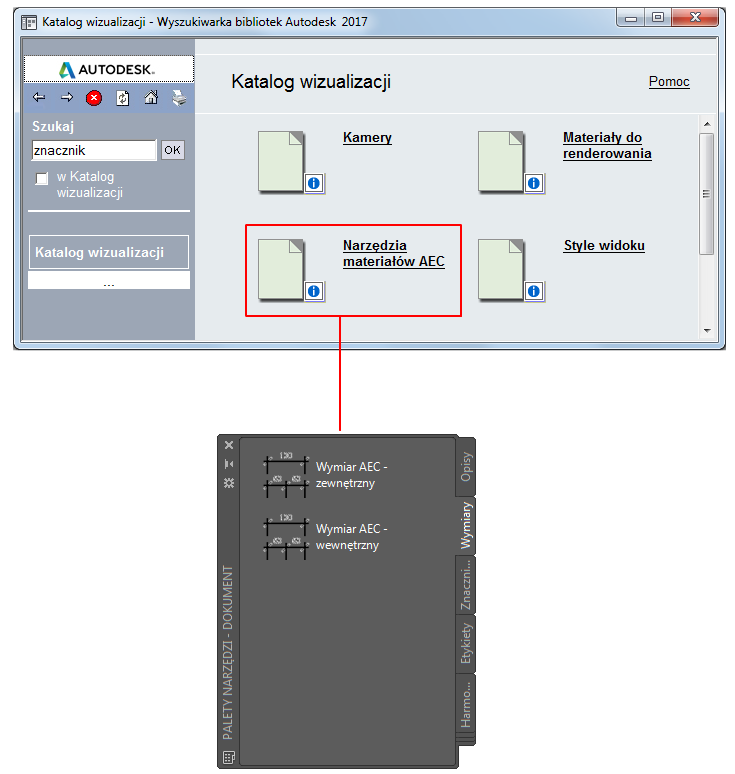Stop loading with the red X icon
This screenshot has height=774, width=735.
(94, 98)
